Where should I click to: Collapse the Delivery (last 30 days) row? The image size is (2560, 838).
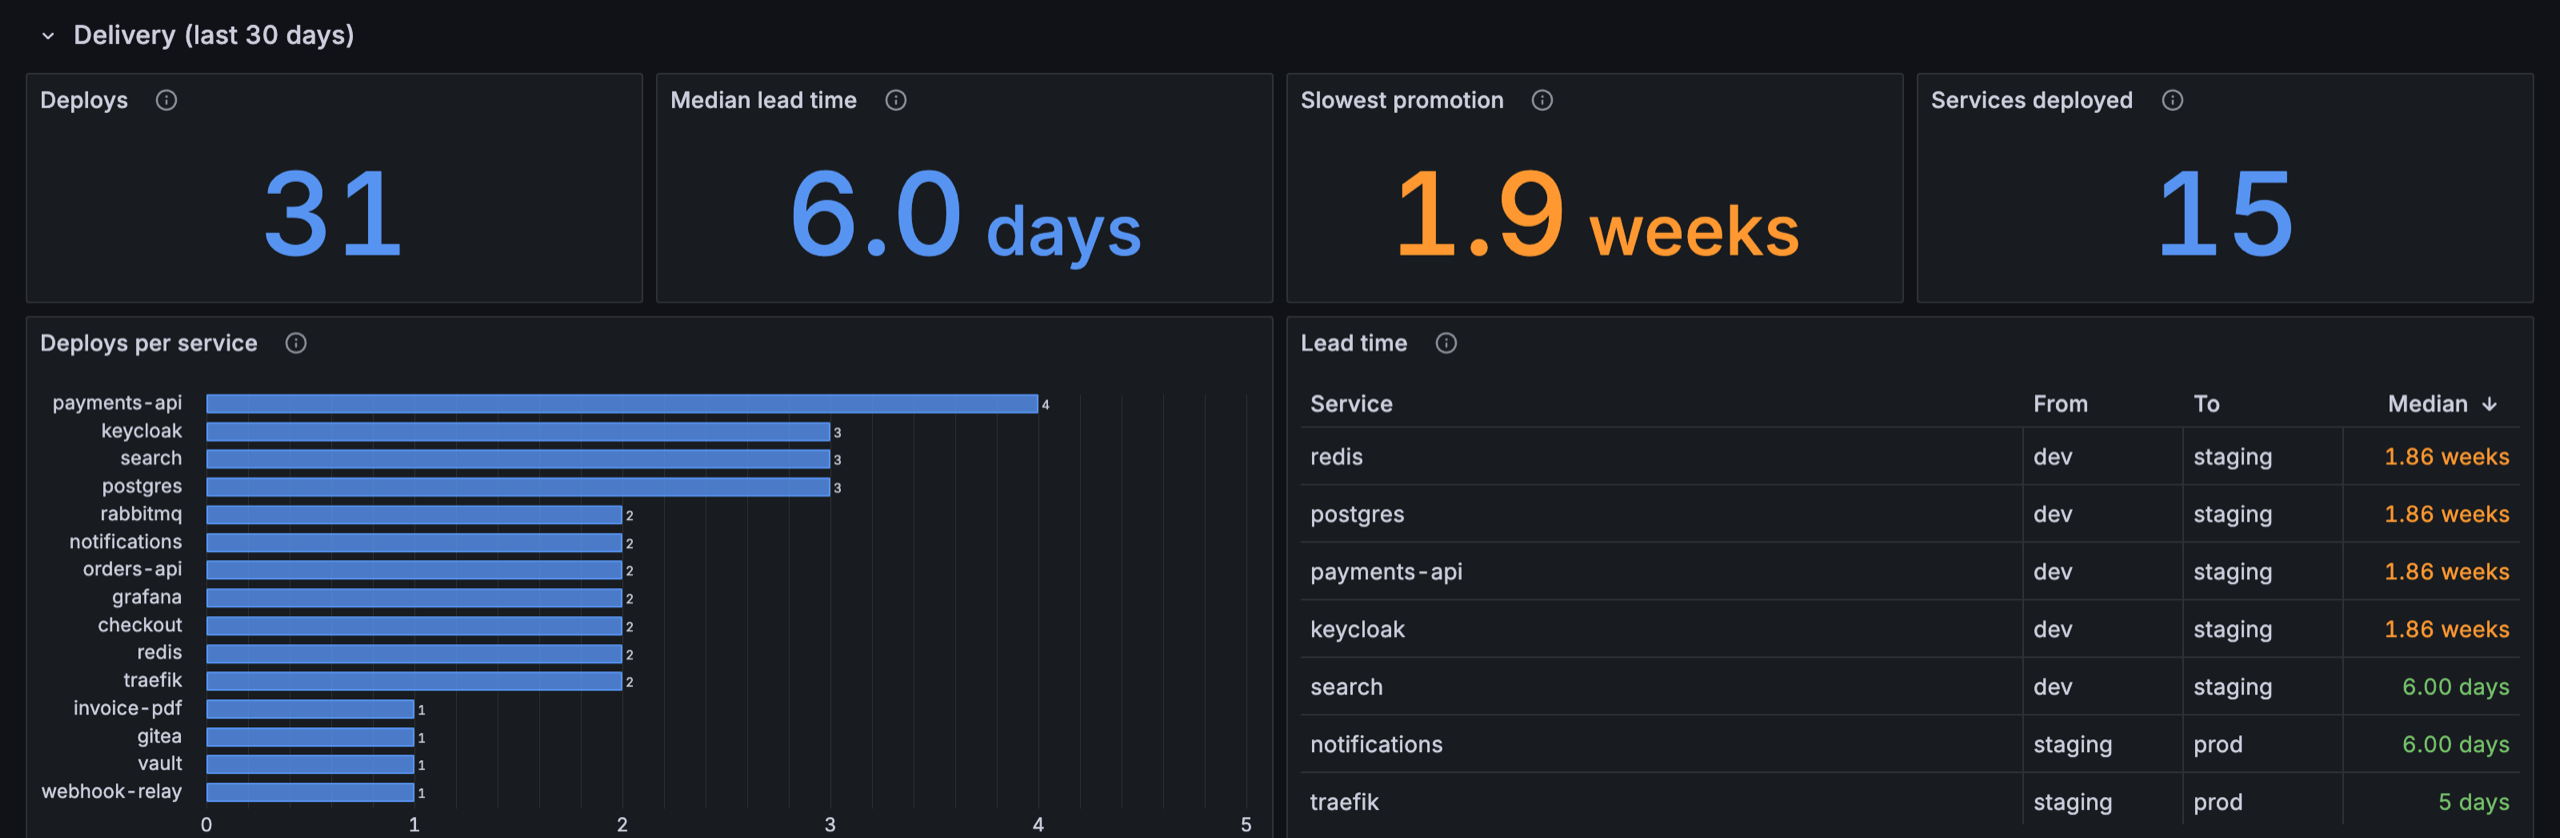point(47,36)
